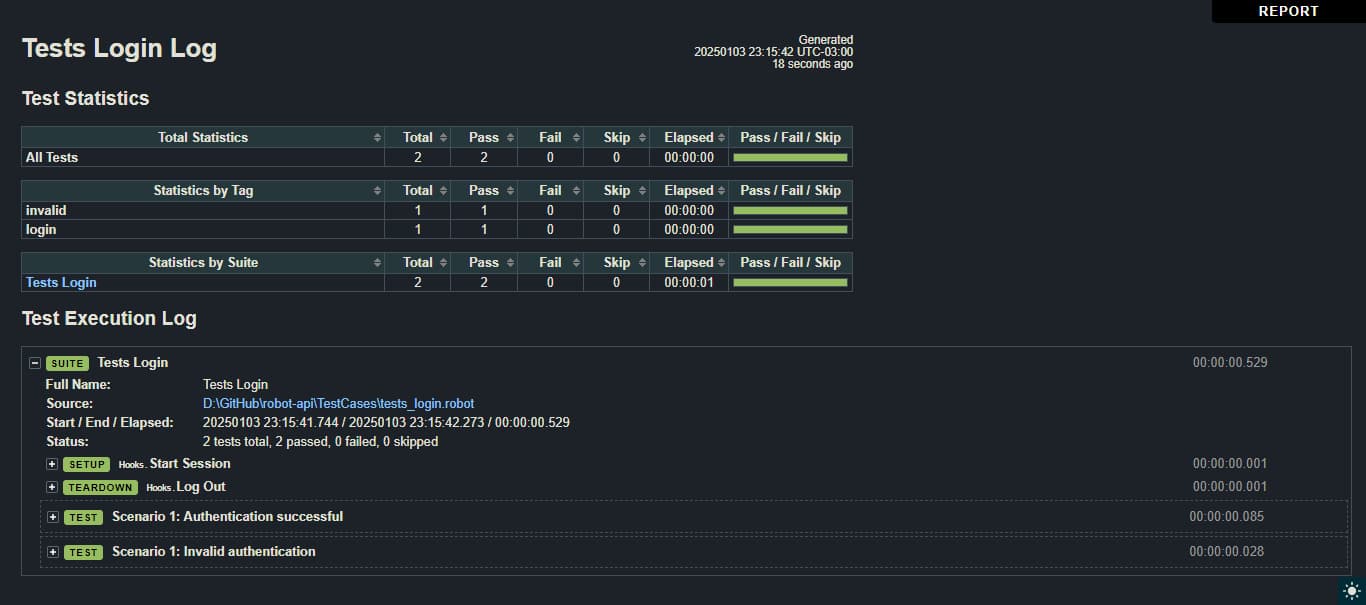
Task: Click Tests Login suite elapsed 00:00:01 cell
Action: 689,282
